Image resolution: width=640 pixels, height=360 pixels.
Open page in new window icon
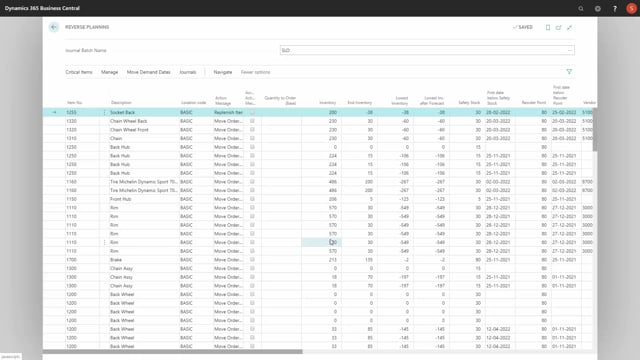click(x=558, y=27)
